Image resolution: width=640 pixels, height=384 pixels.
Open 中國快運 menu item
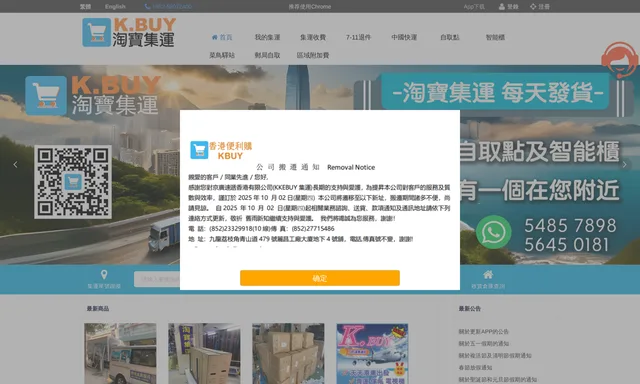tap(404, 37)
